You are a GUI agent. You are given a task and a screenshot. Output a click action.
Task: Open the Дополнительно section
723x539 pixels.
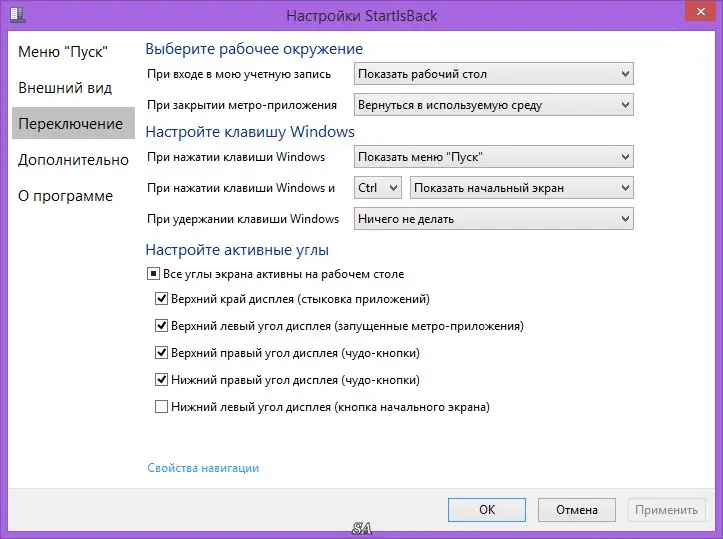(x=73, y=160)
